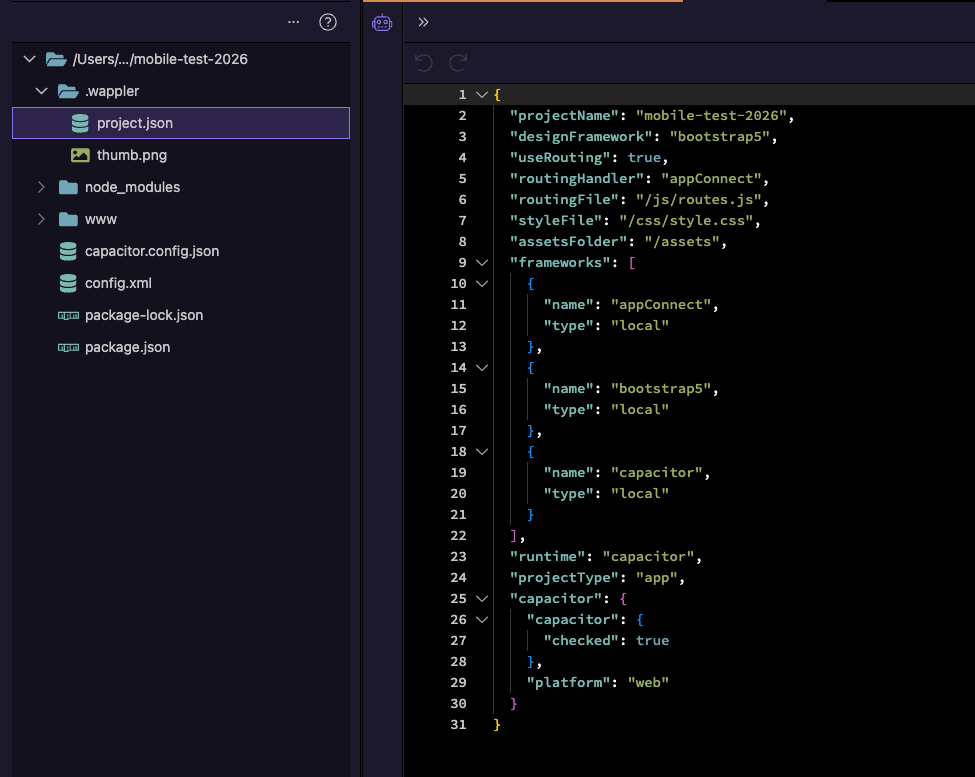Screen dimensions: 975x777
Task: Collapse the mobile-test-2026 project root
Action: click(x=29, y=59)
